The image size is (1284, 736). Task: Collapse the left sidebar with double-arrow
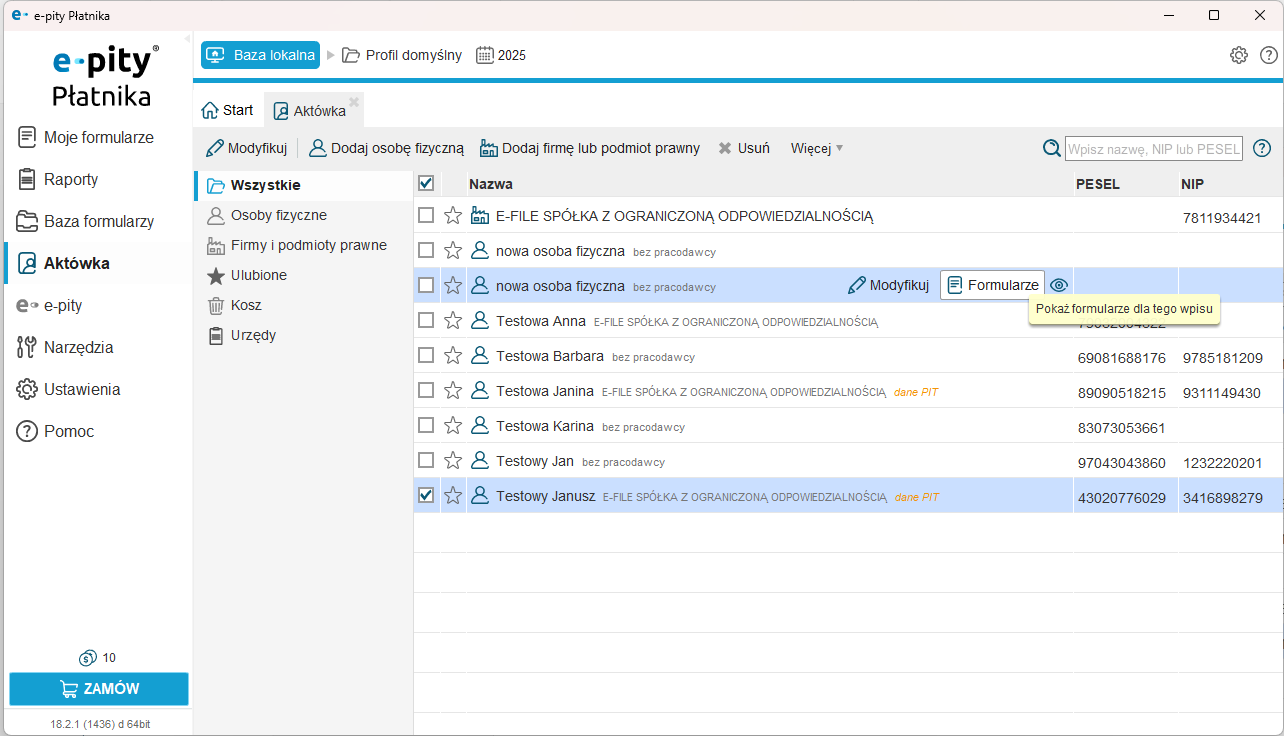pyautogui.click(x=187, y=37)
